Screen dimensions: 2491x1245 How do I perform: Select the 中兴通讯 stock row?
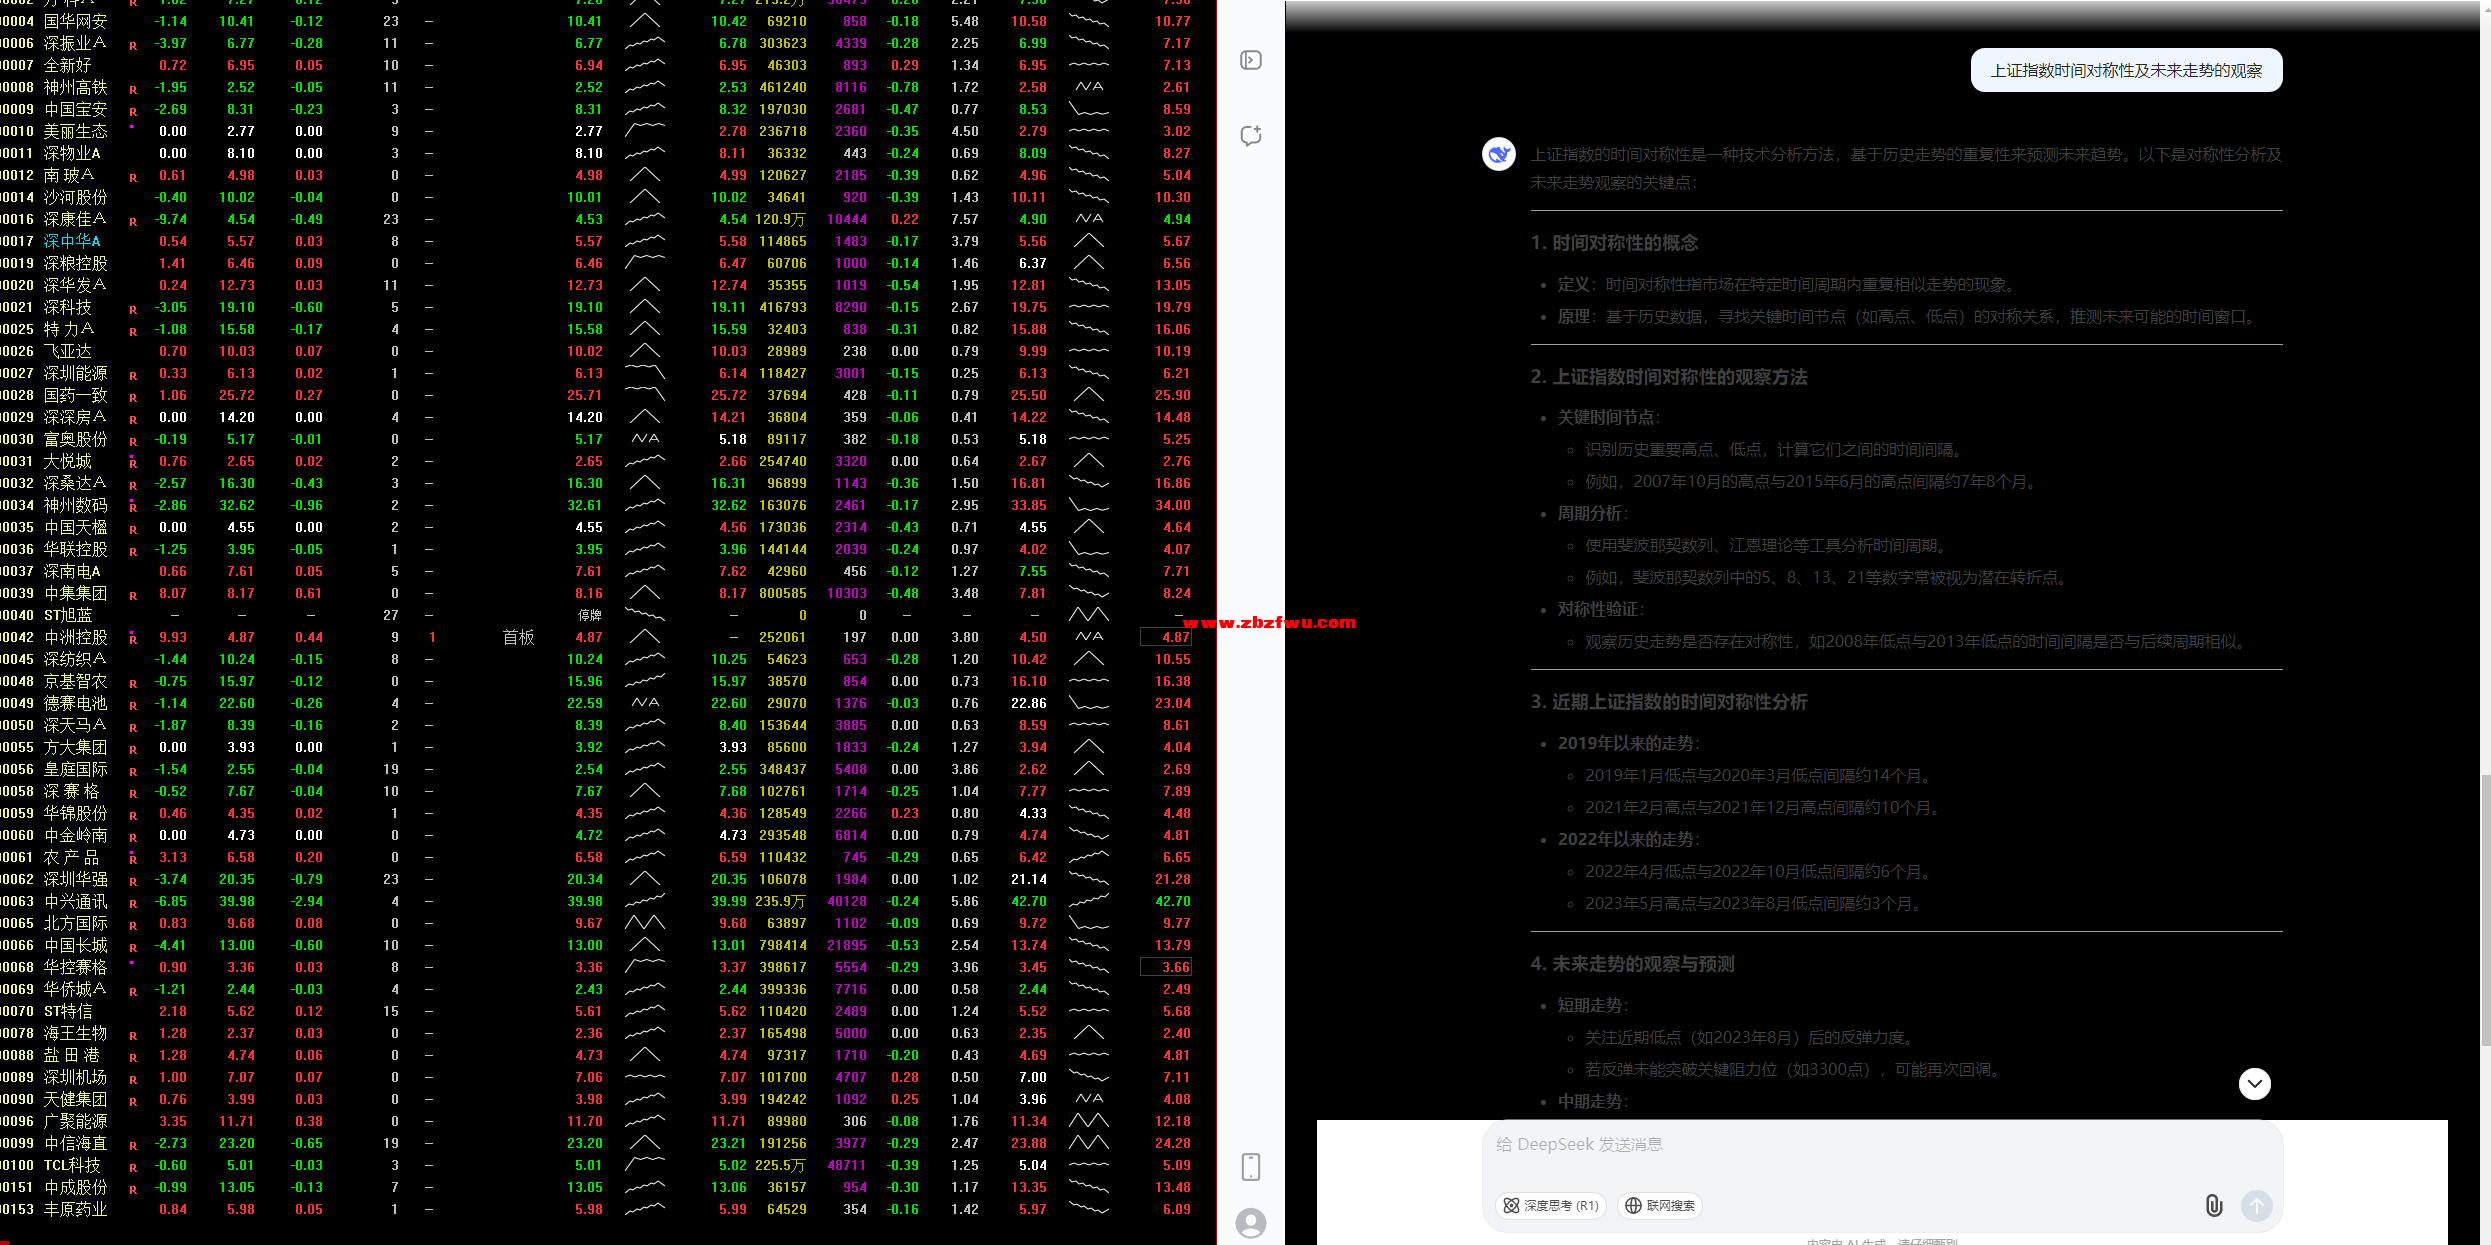point(75,901)
